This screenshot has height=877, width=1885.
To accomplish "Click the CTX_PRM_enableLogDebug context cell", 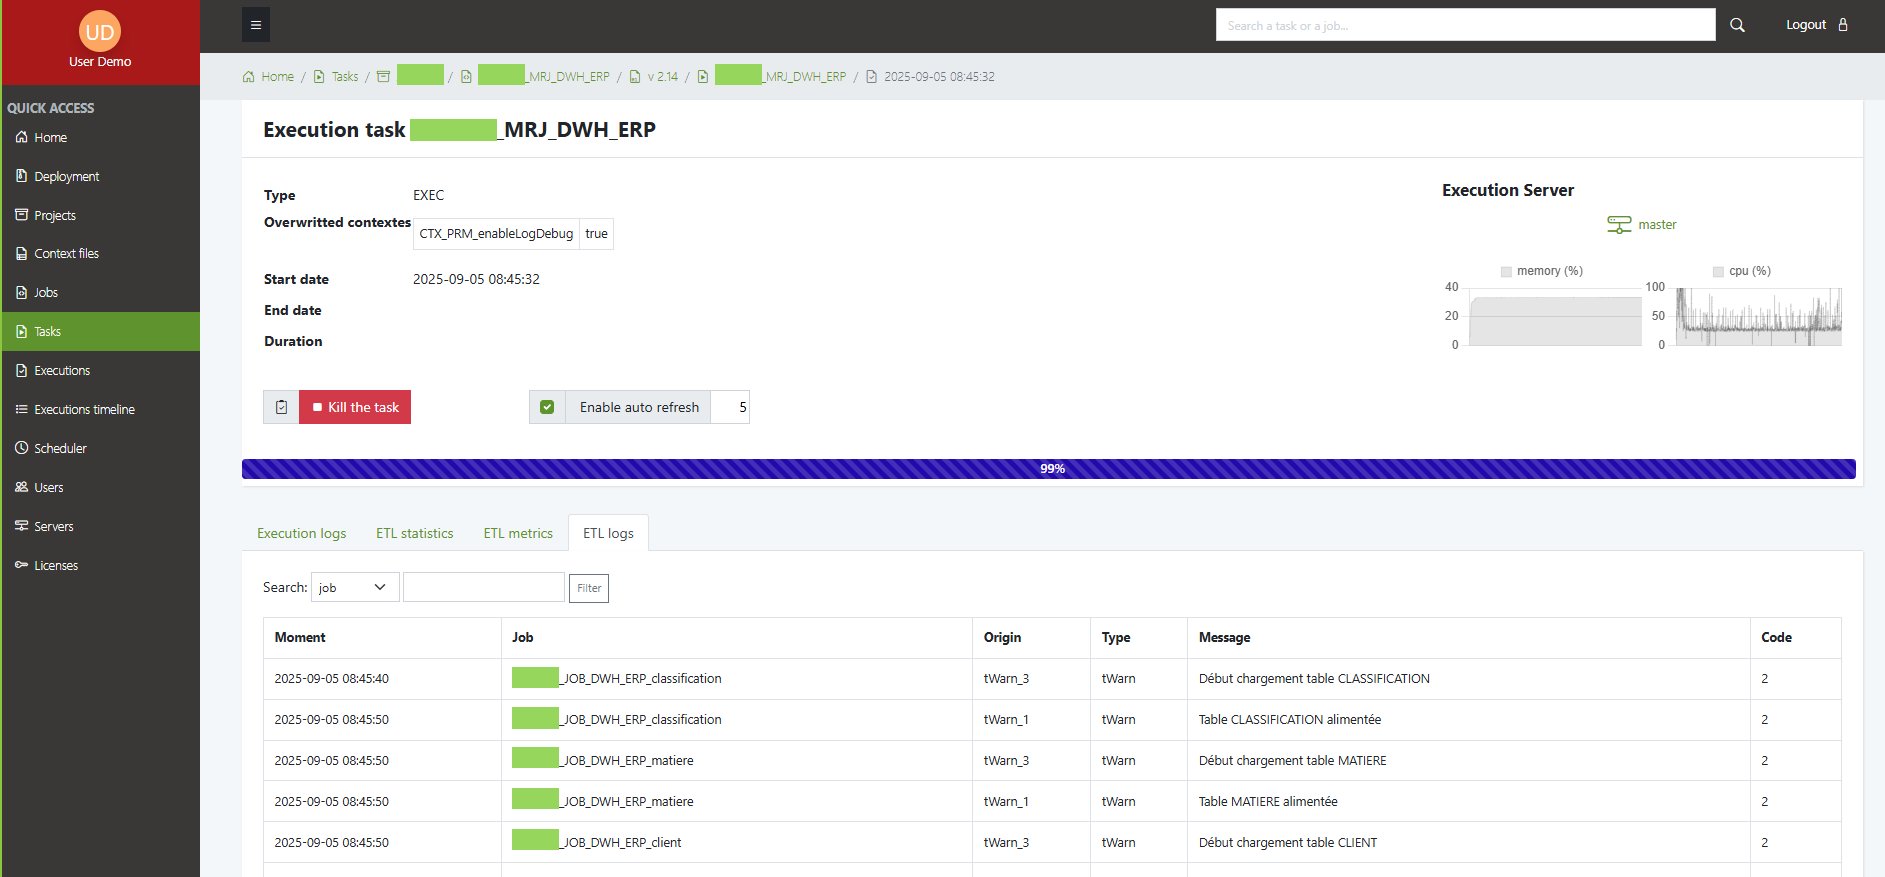I will point(496,234).
